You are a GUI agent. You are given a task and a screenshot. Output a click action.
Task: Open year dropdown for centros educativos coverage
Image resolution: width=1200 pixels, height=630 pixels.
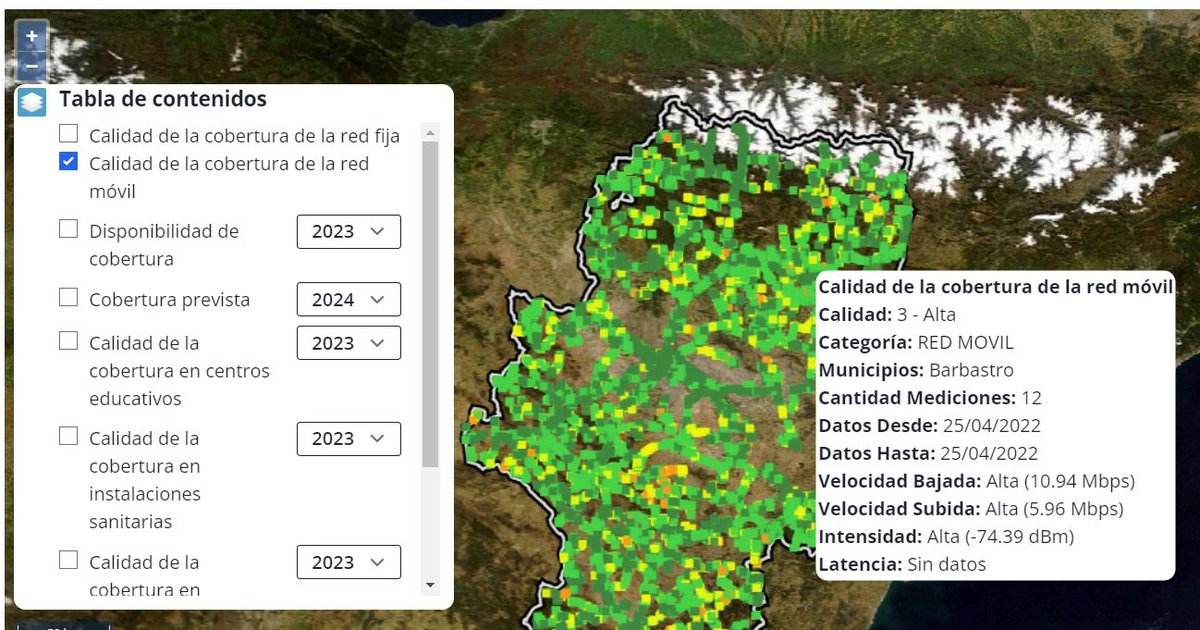pyautogui.click(x=349, y=343)
